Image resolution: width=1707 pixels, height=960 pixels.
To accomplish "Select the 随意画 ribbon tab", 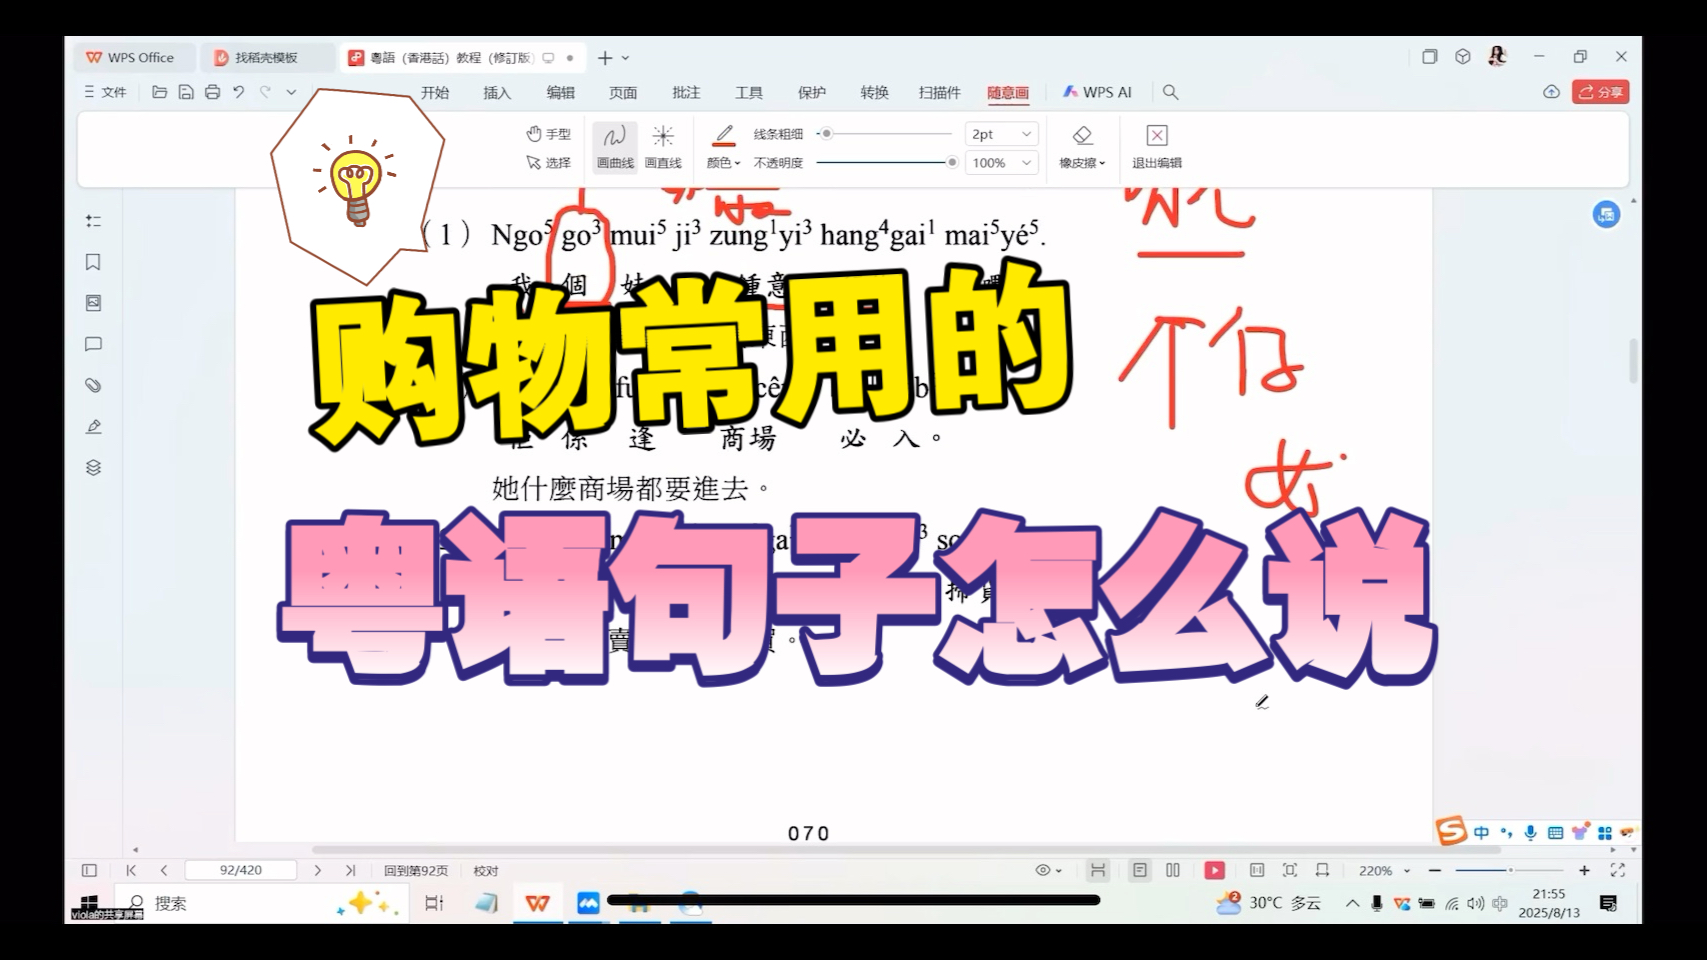I will click(x=1008, y=92).
